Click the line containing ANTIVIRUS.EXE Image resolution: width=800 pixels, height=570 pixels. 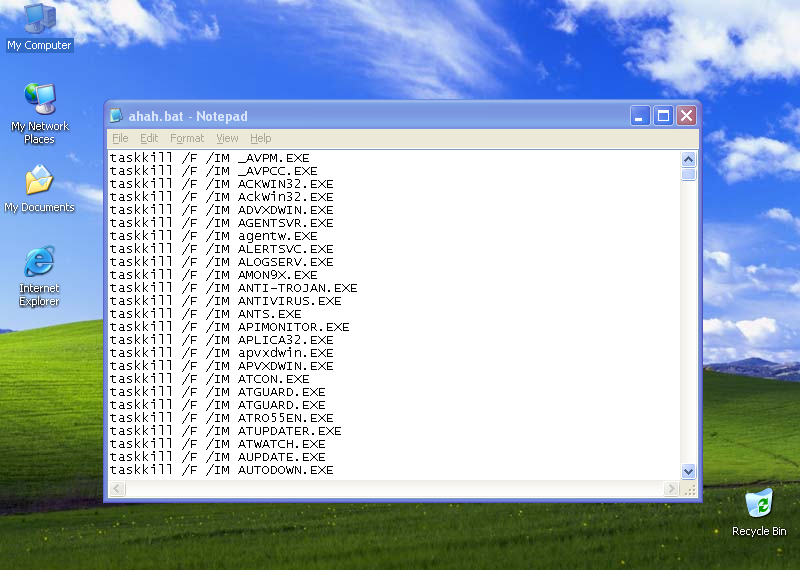click(226, 301)
